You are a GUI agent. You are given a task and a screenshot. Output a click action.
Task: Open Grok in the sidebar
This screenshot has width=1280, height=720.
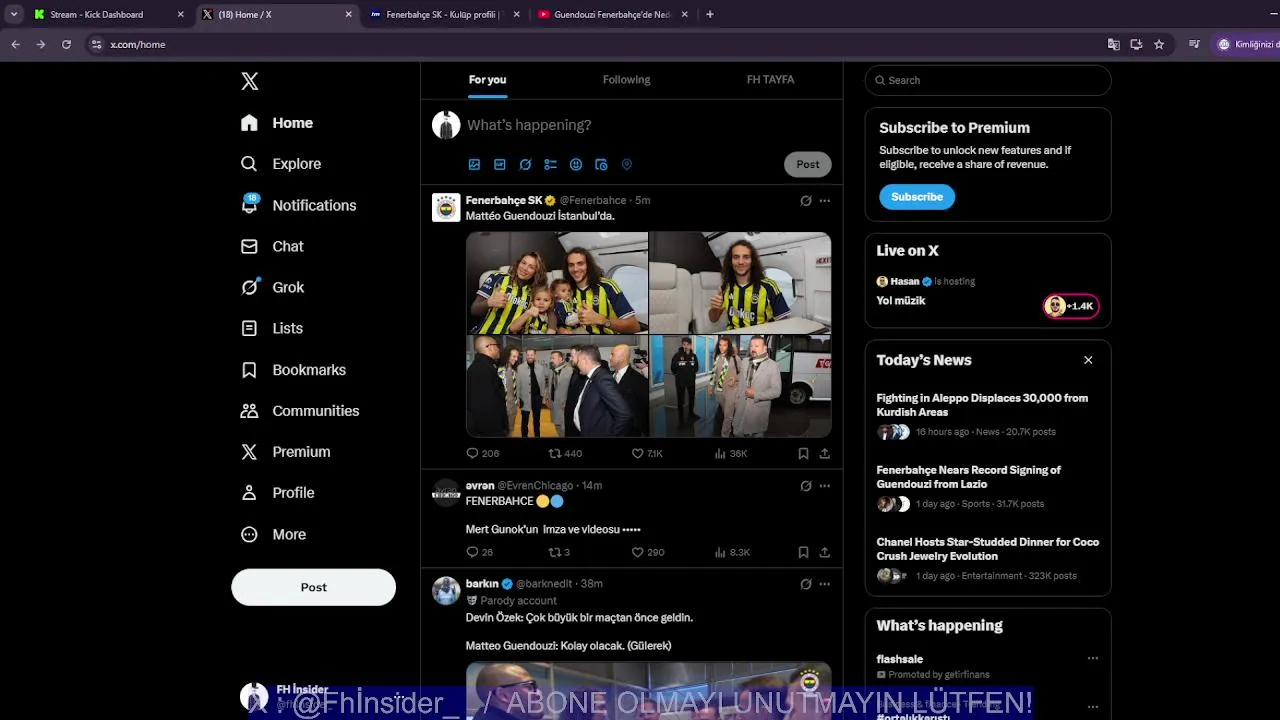click(x=272, y=287)
